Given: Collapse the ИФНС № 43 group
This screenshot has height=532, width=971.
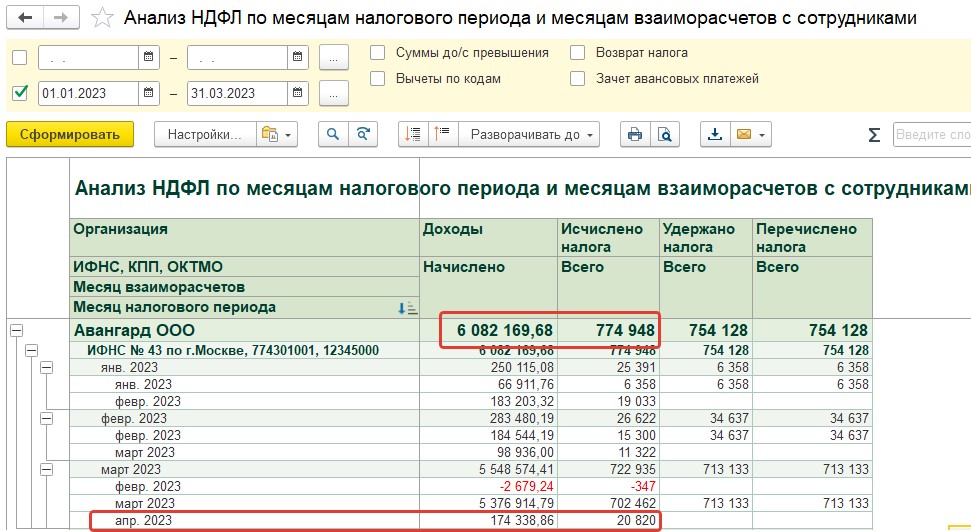Looking at the screenshot, I should coord(32,351).
